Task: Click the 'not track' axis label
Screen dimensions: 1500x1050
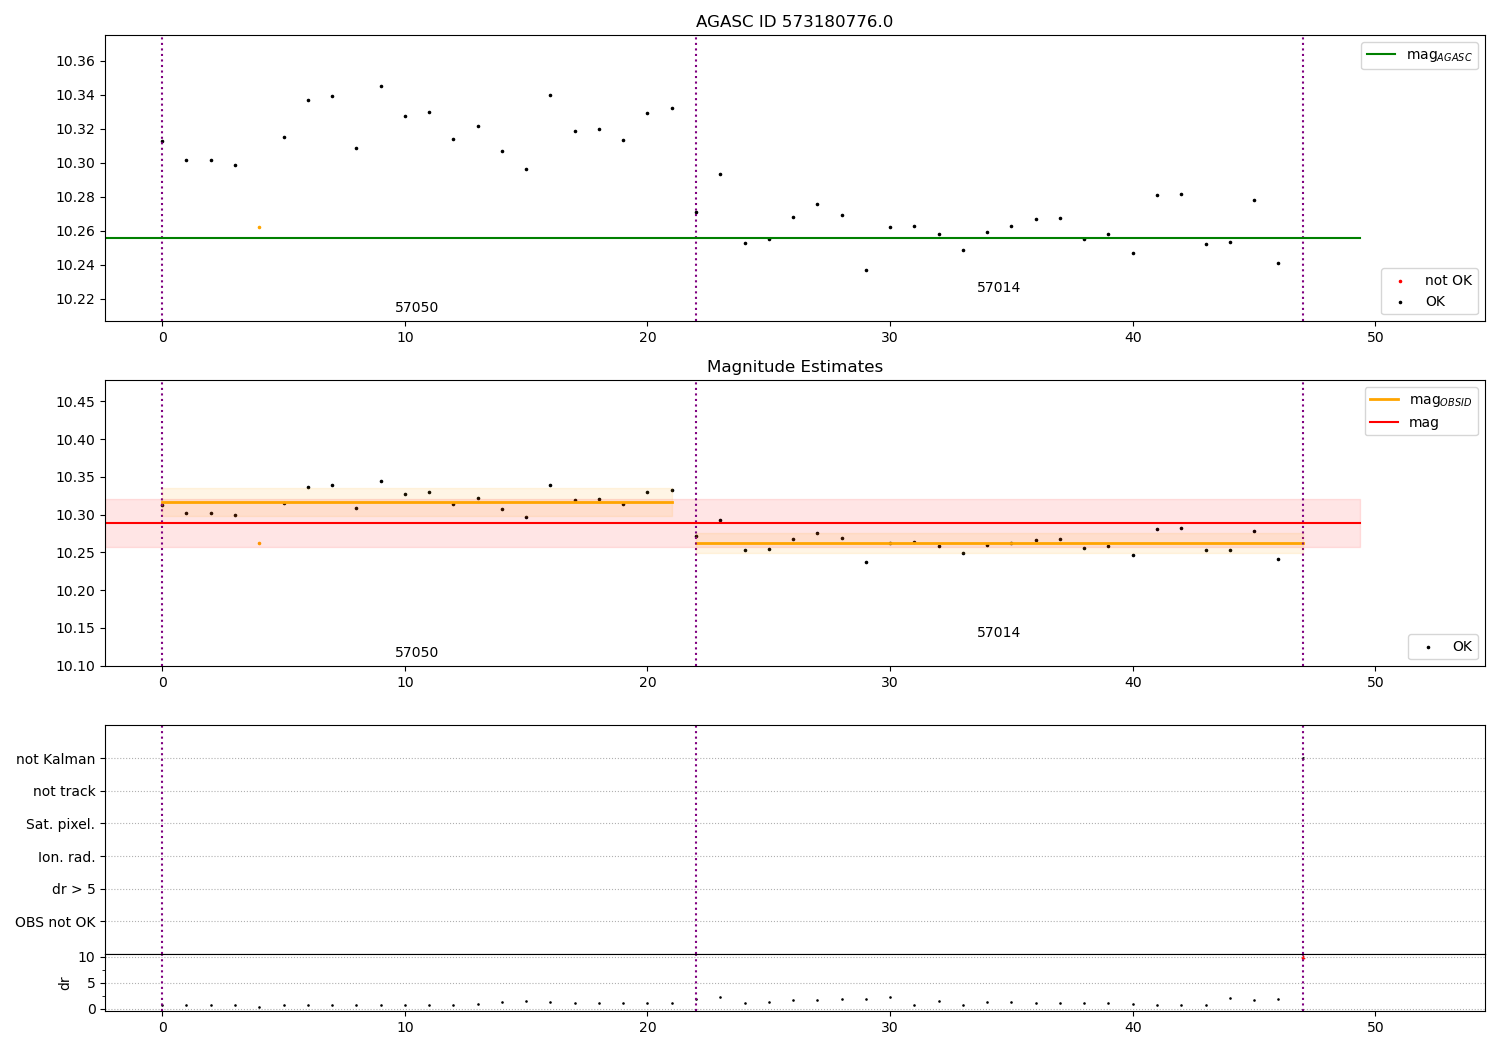Action: (64, 791)
